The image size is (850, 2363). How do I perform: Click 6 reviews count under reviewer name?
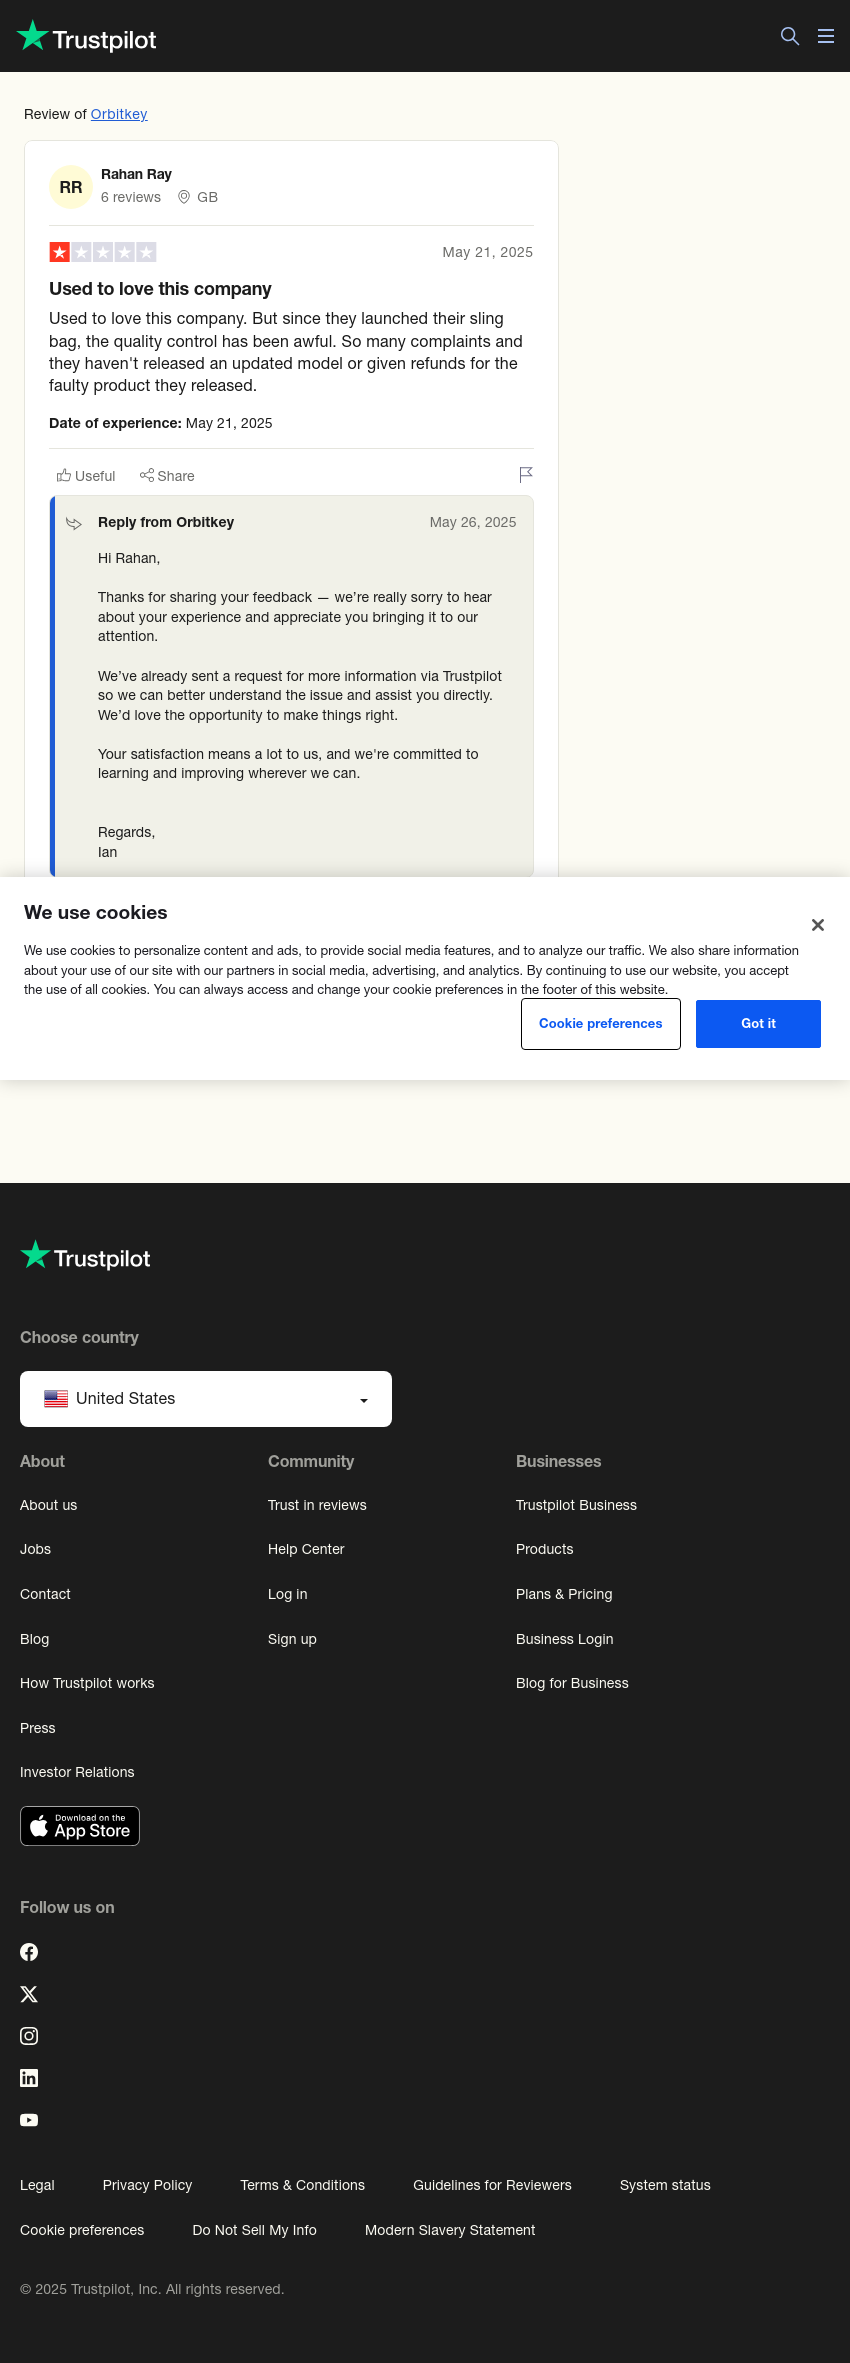pyautogui.click(x=131, y=197)
